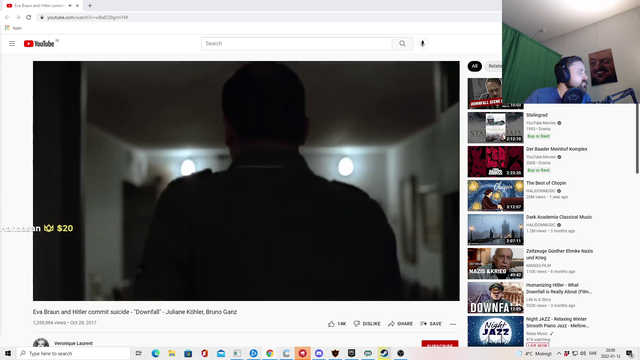Reload the page with browser refresh
The image size is (640, 360).
(x=29, y=18)
